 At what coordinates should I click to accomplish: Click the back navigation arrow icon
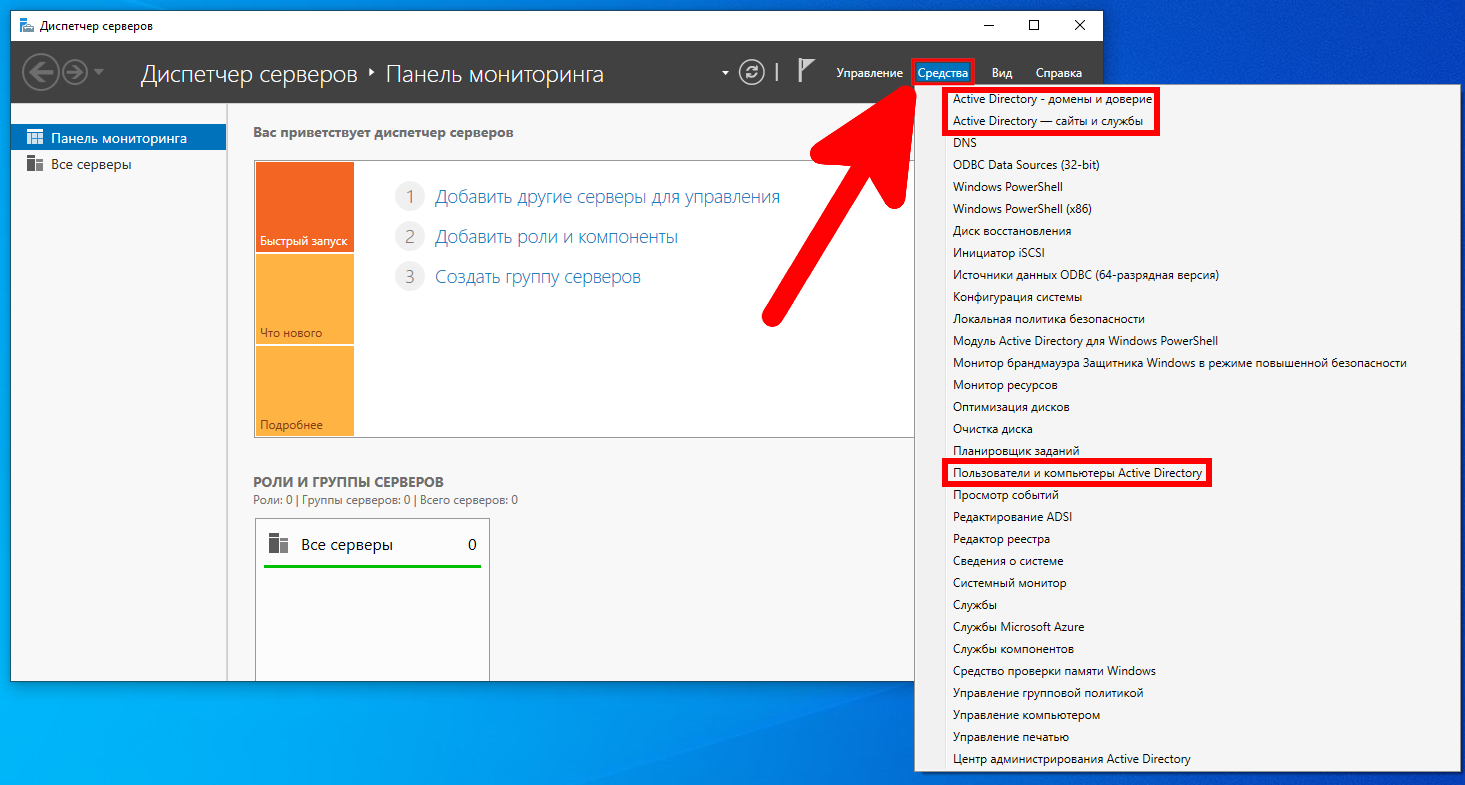(40, 72)
